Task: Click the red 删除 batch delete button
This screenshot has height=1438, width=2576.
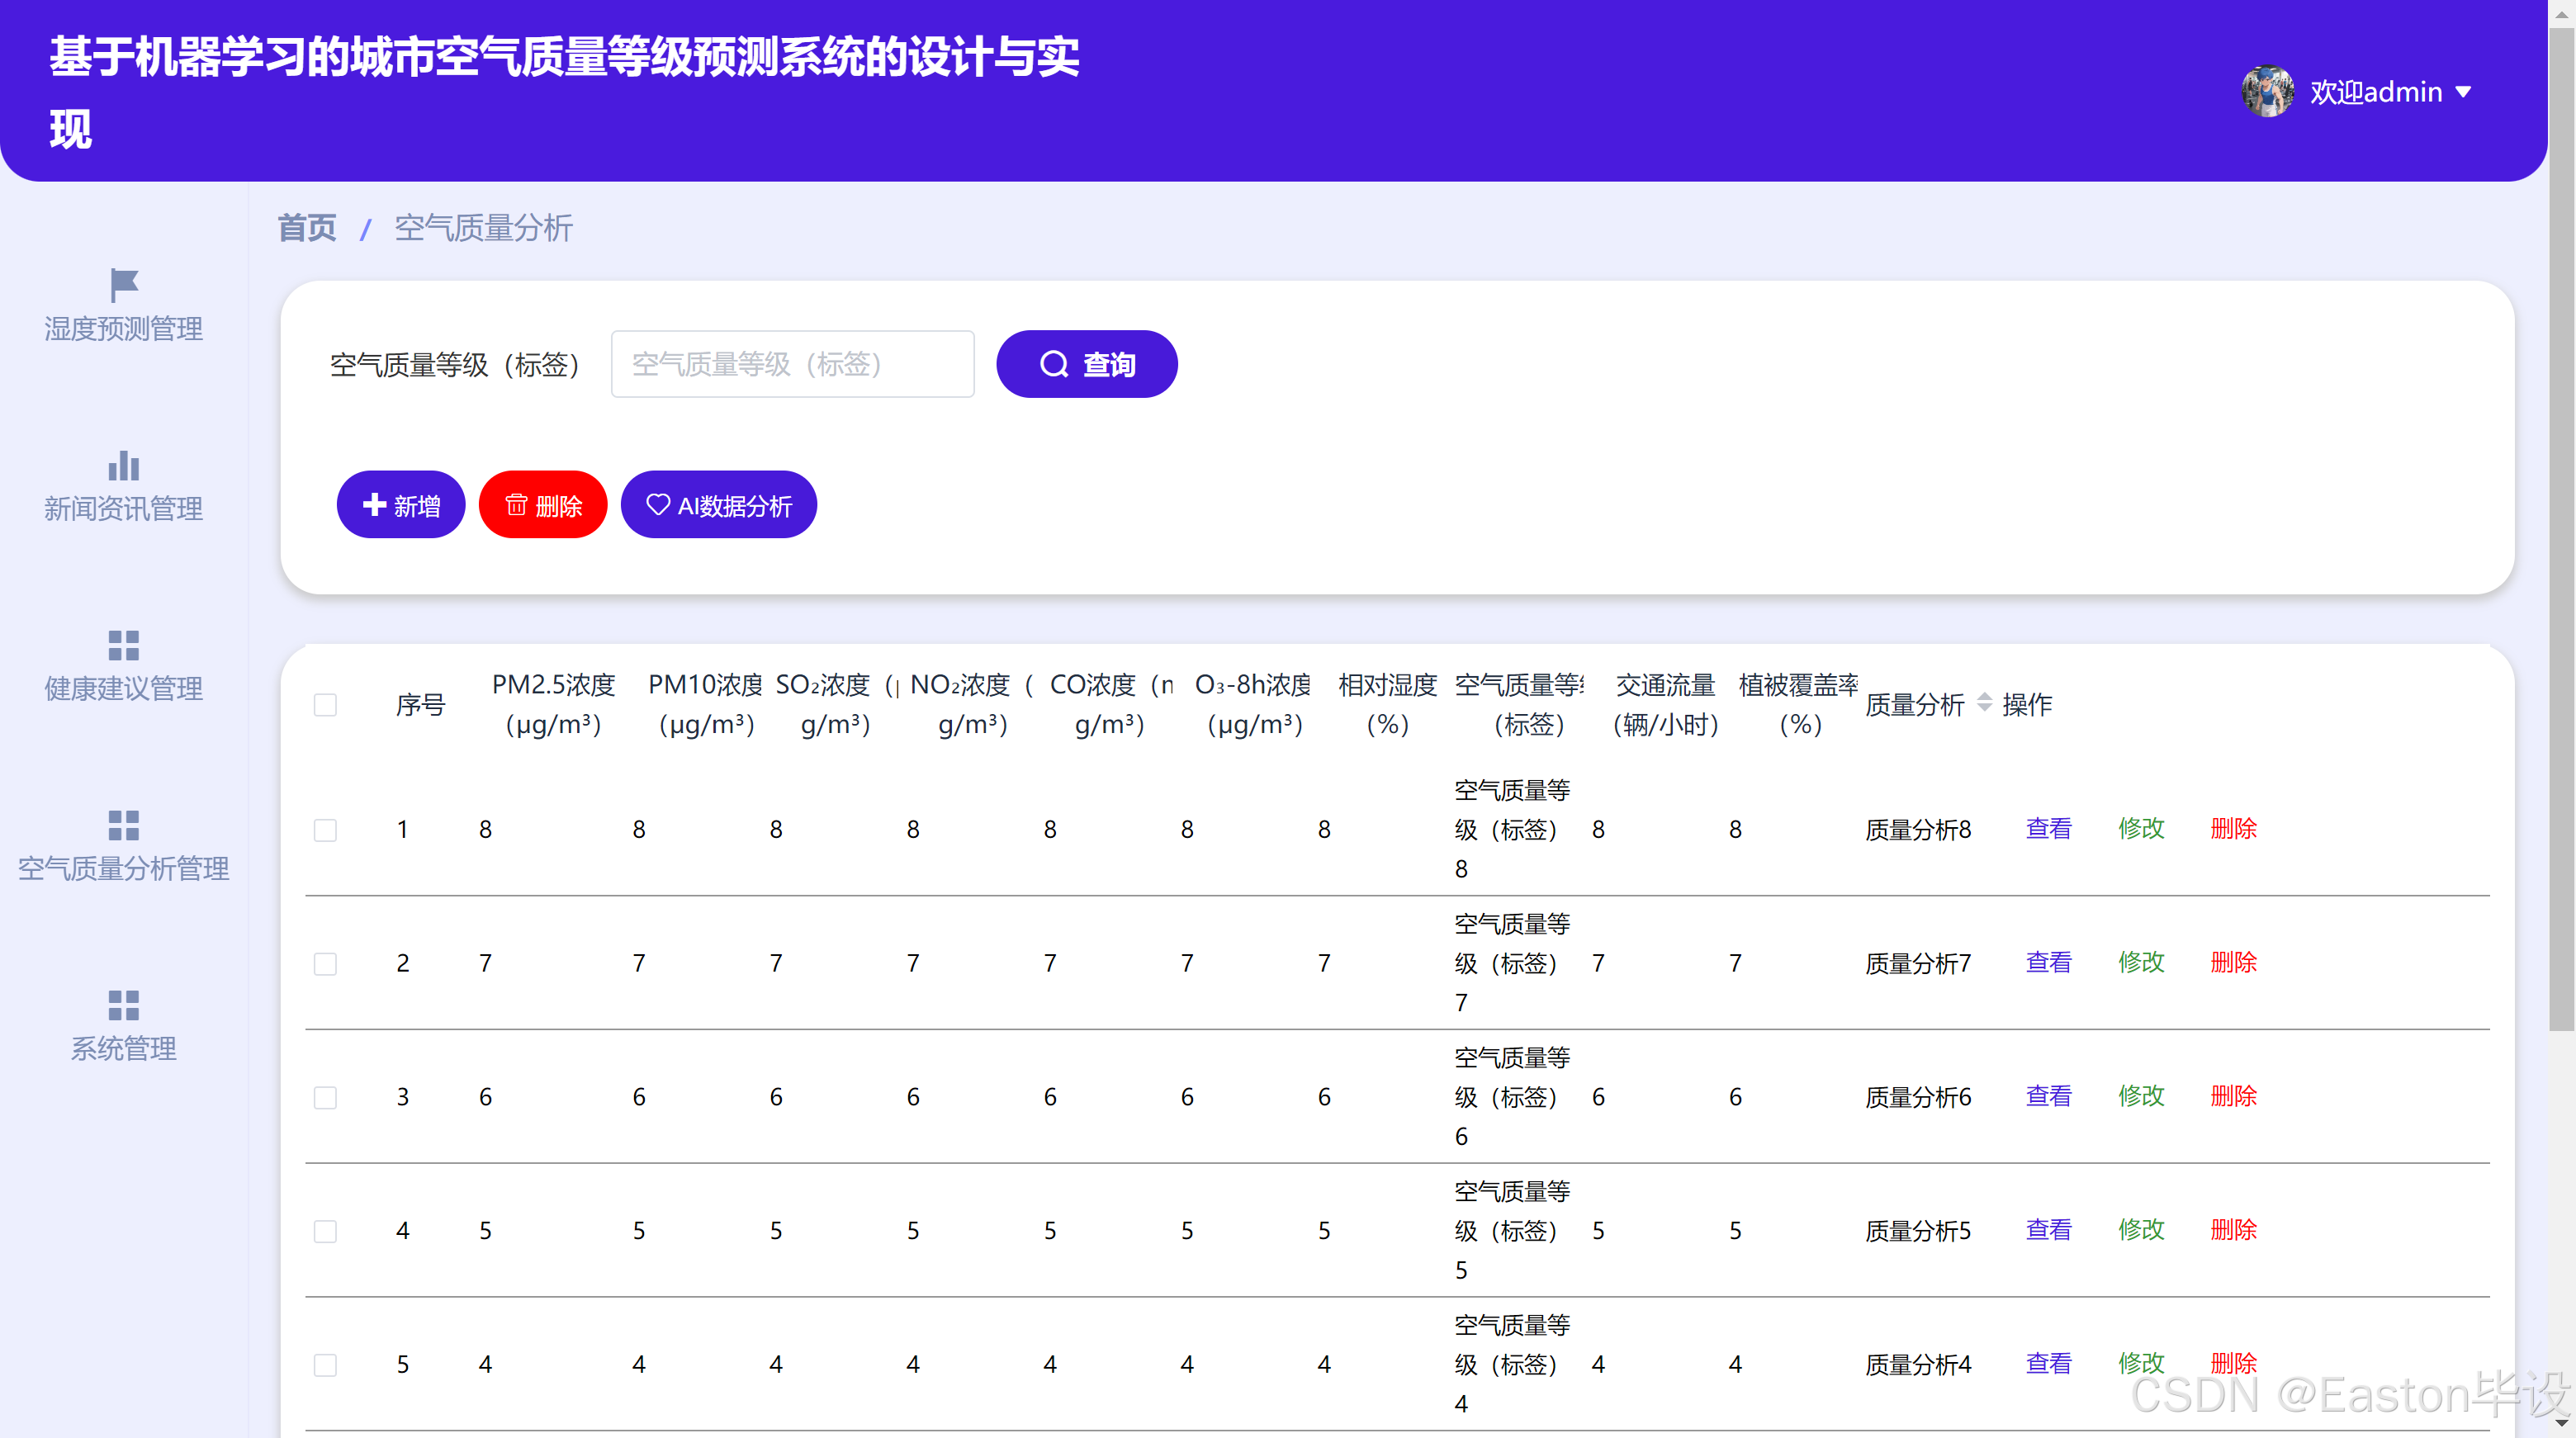Action: click(543, 505)
